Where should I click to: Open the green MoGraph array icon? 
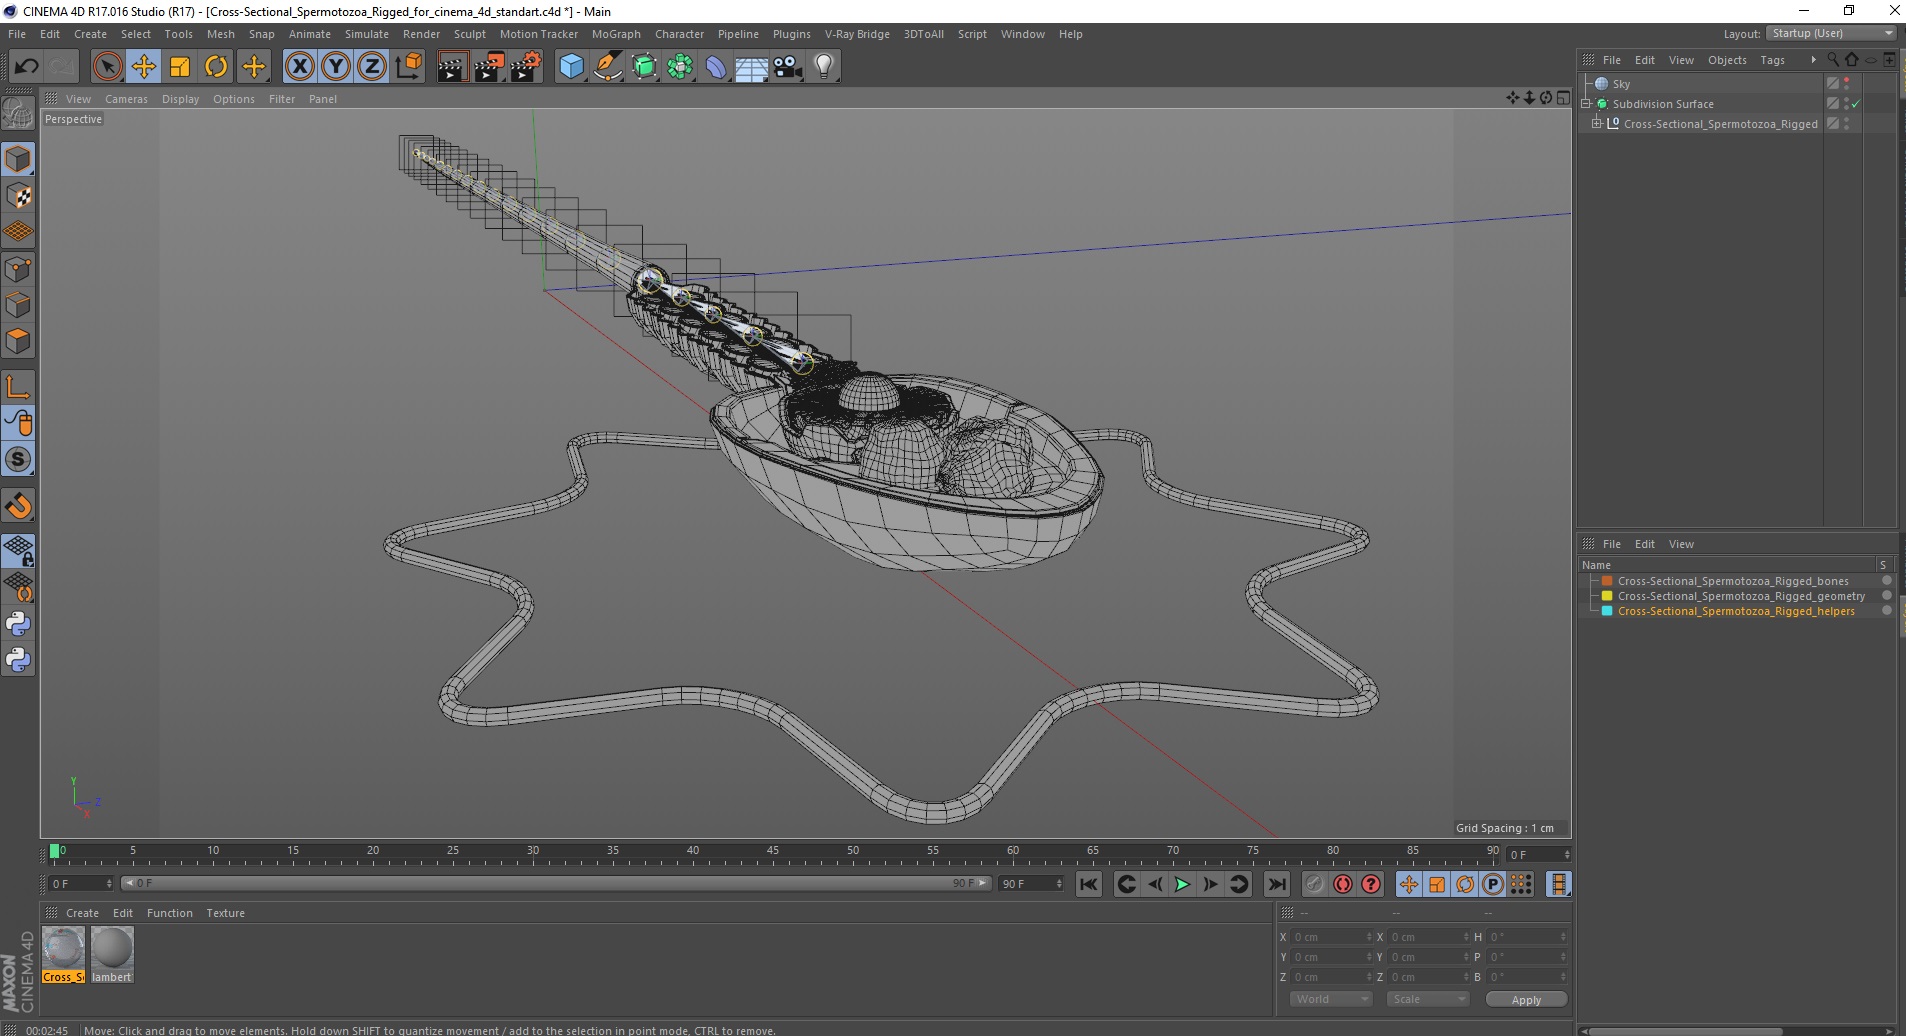point(680,67)
